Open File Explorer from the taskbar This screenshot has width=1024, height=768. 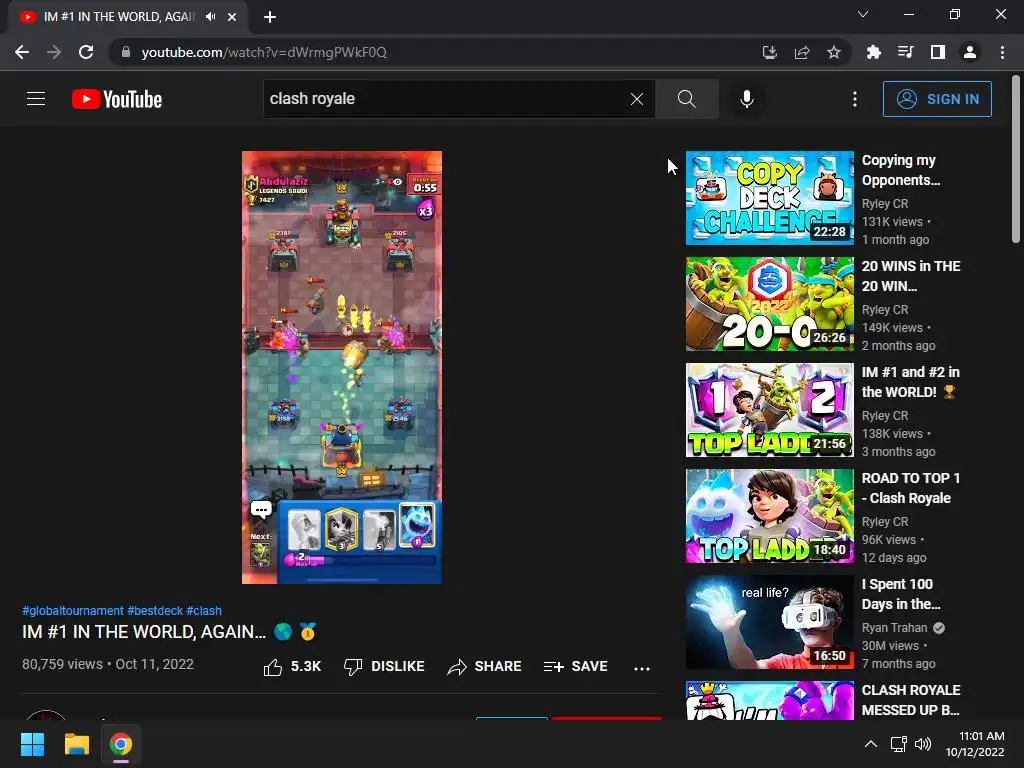coord(76,744)
